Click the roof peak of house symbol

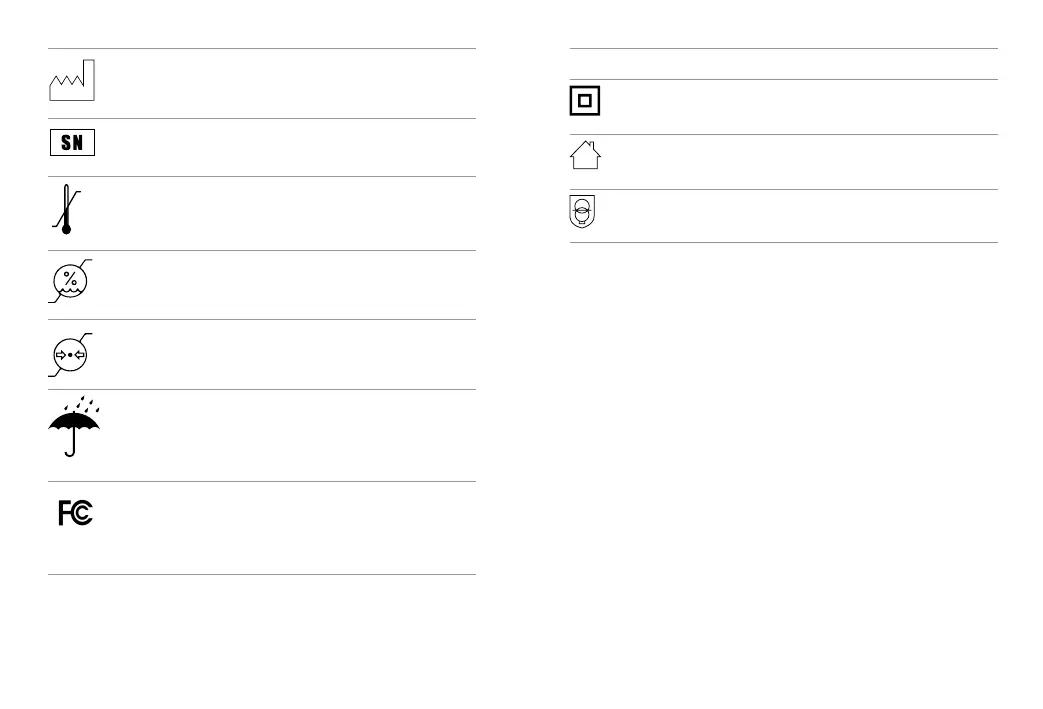coord(585,142)
